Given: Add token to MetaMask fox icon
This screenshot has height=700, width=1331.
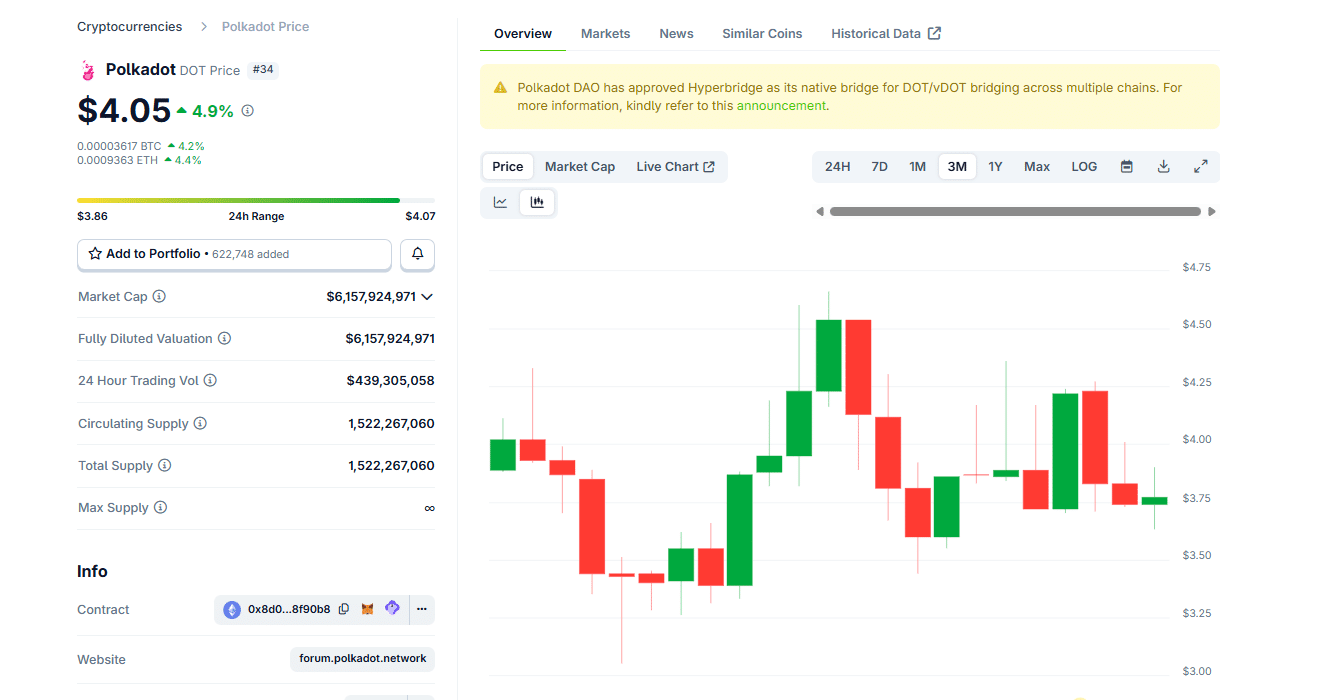Looking at the screenshot, I should coord(367,609).
